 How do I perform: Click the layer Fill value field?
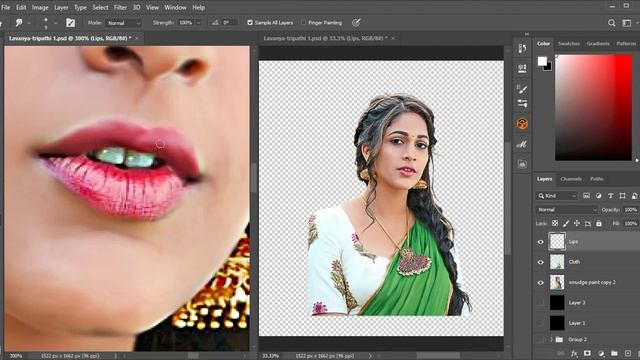[630, 223]
